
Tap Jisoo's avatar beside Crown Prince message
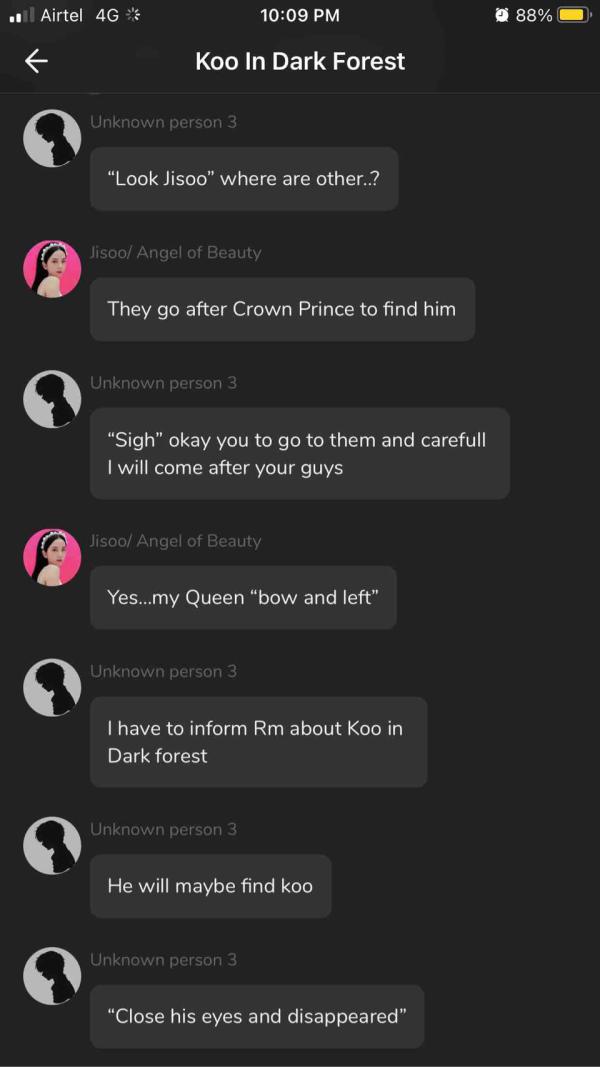[52, 269]
